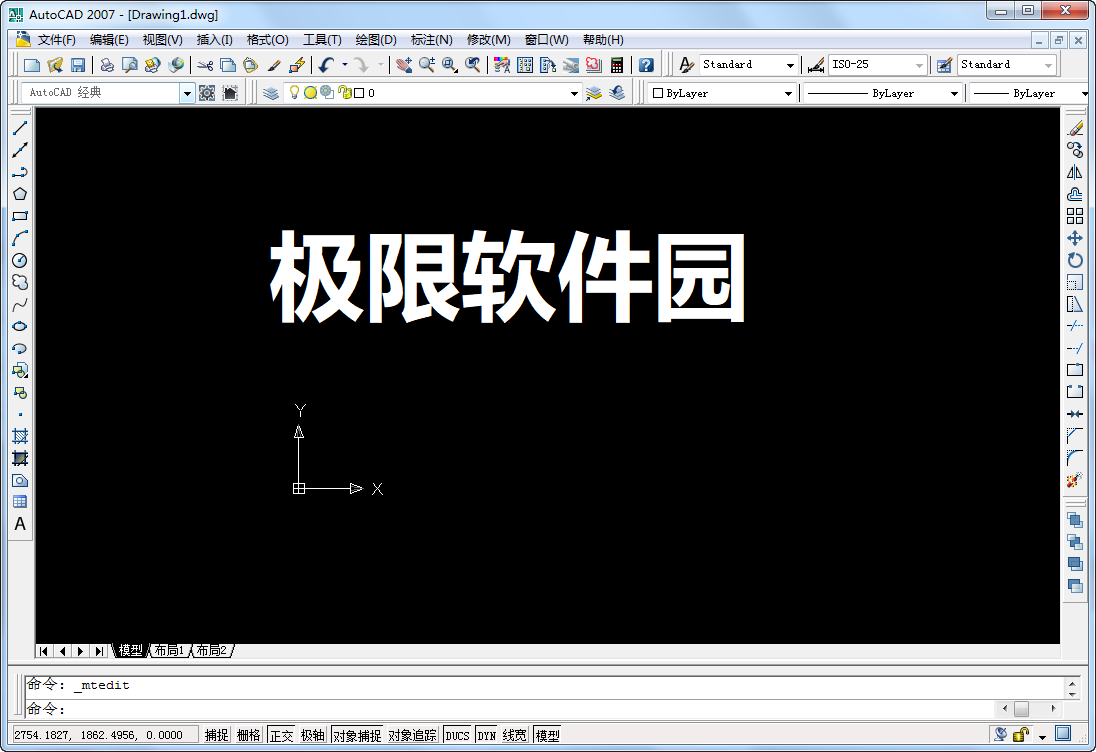Click the command line horizontal scrollbar thumb
The width and height of the screenshot is (1096, 752).
[1021, 709]
